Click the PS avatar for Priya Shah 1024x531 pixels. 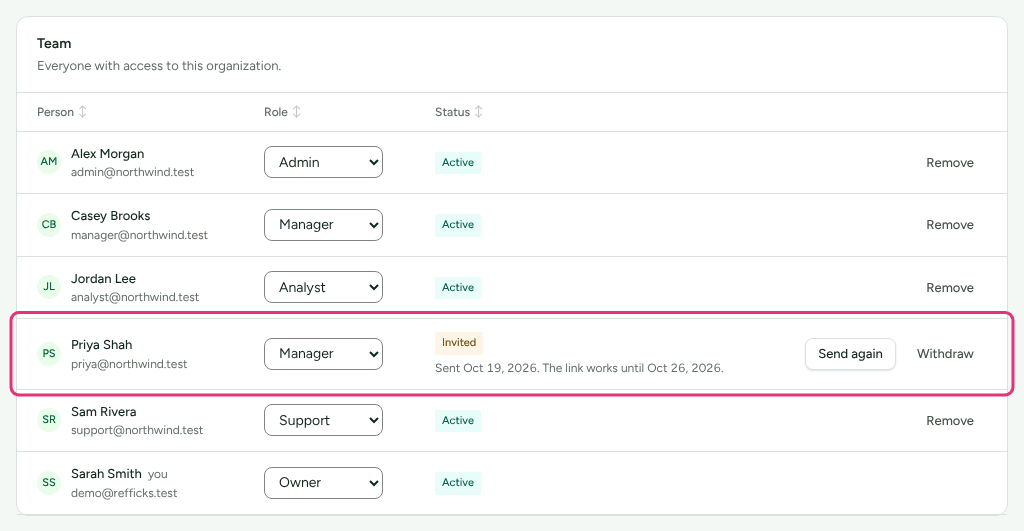click(49, 353)
